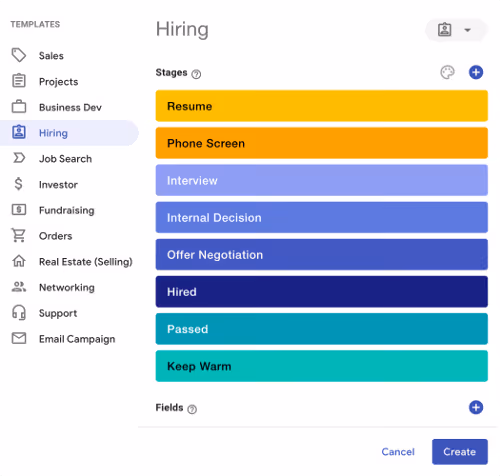Click the Projects clipboard icon
This screenshot has width=500, height=476.
(x=19, y=81)
